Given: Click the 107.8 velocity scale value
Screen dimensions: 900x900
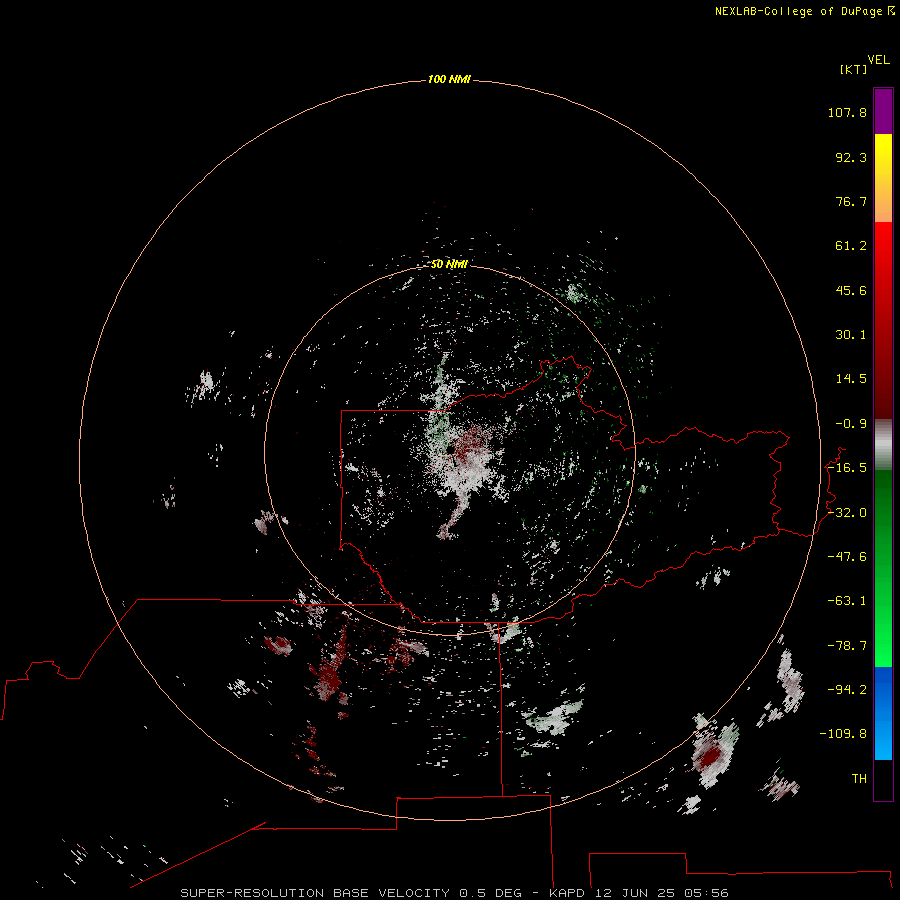Looking at the screenshot, I should tap(847, 112).
